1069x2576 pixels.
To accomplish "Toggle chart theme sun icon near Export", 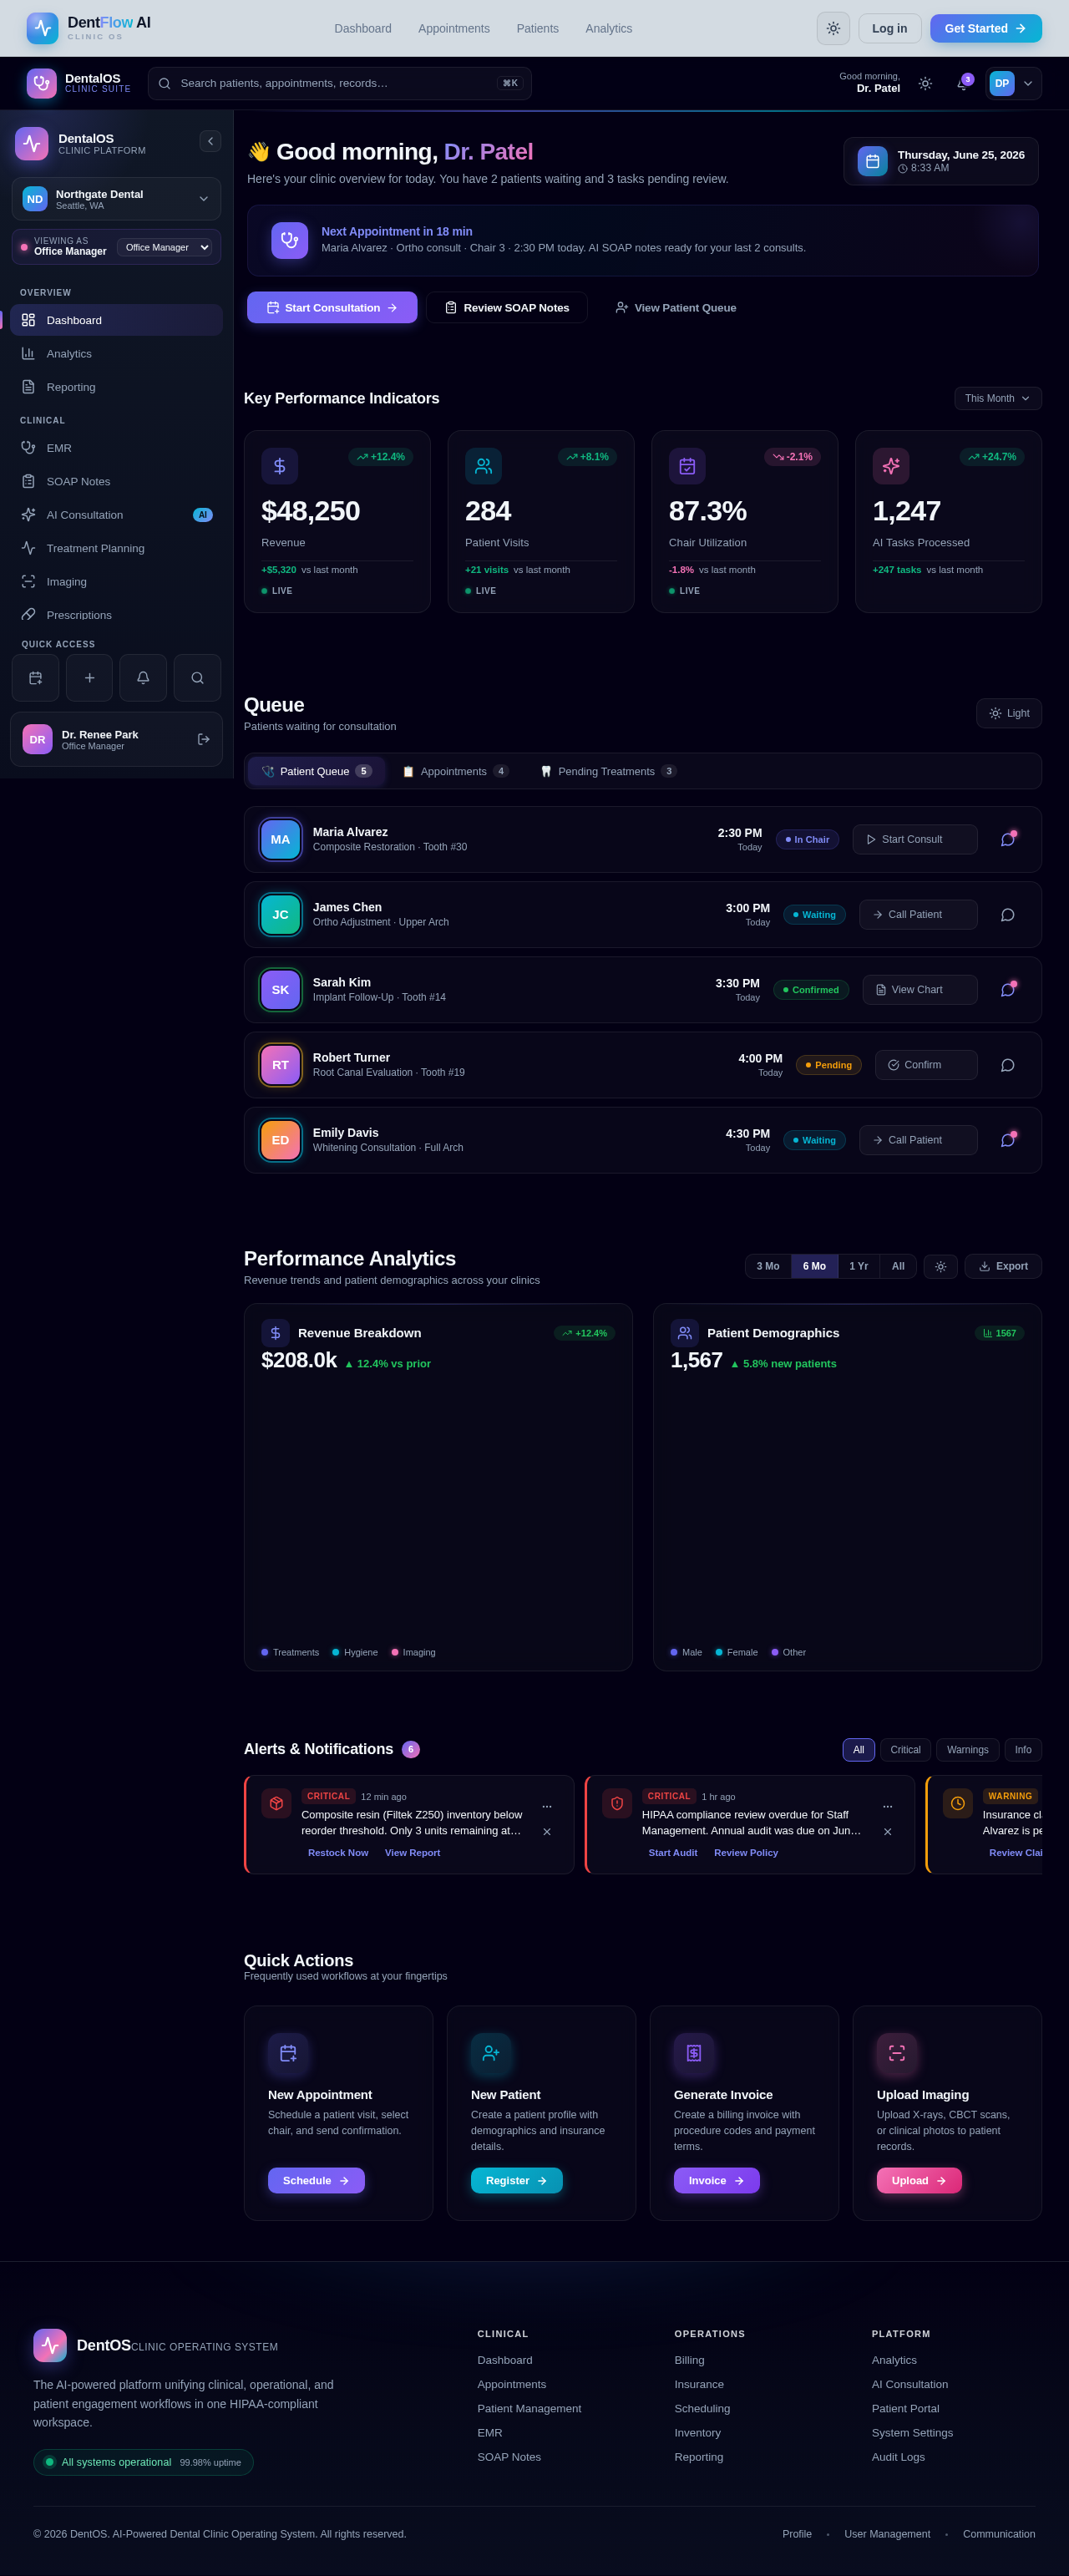I will tap(941, 1266).
